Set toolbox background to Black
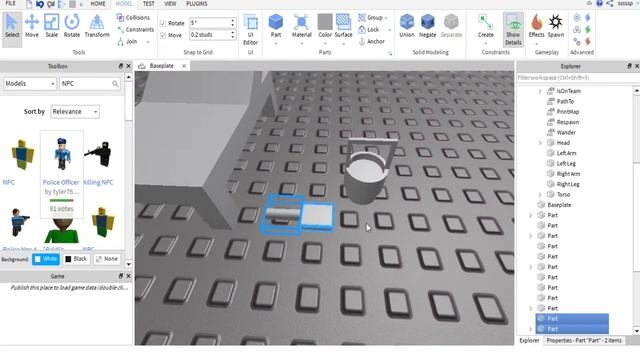 [76, 259]
